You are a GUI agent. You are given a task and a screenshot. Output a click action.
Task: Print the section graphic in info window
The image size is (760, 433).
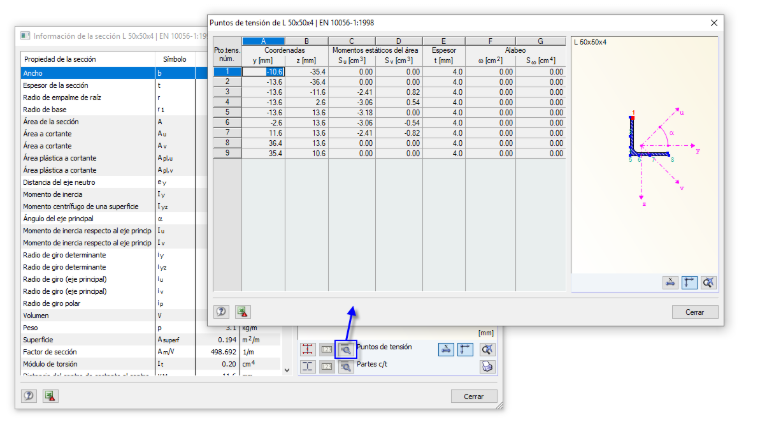click(487, 367)
